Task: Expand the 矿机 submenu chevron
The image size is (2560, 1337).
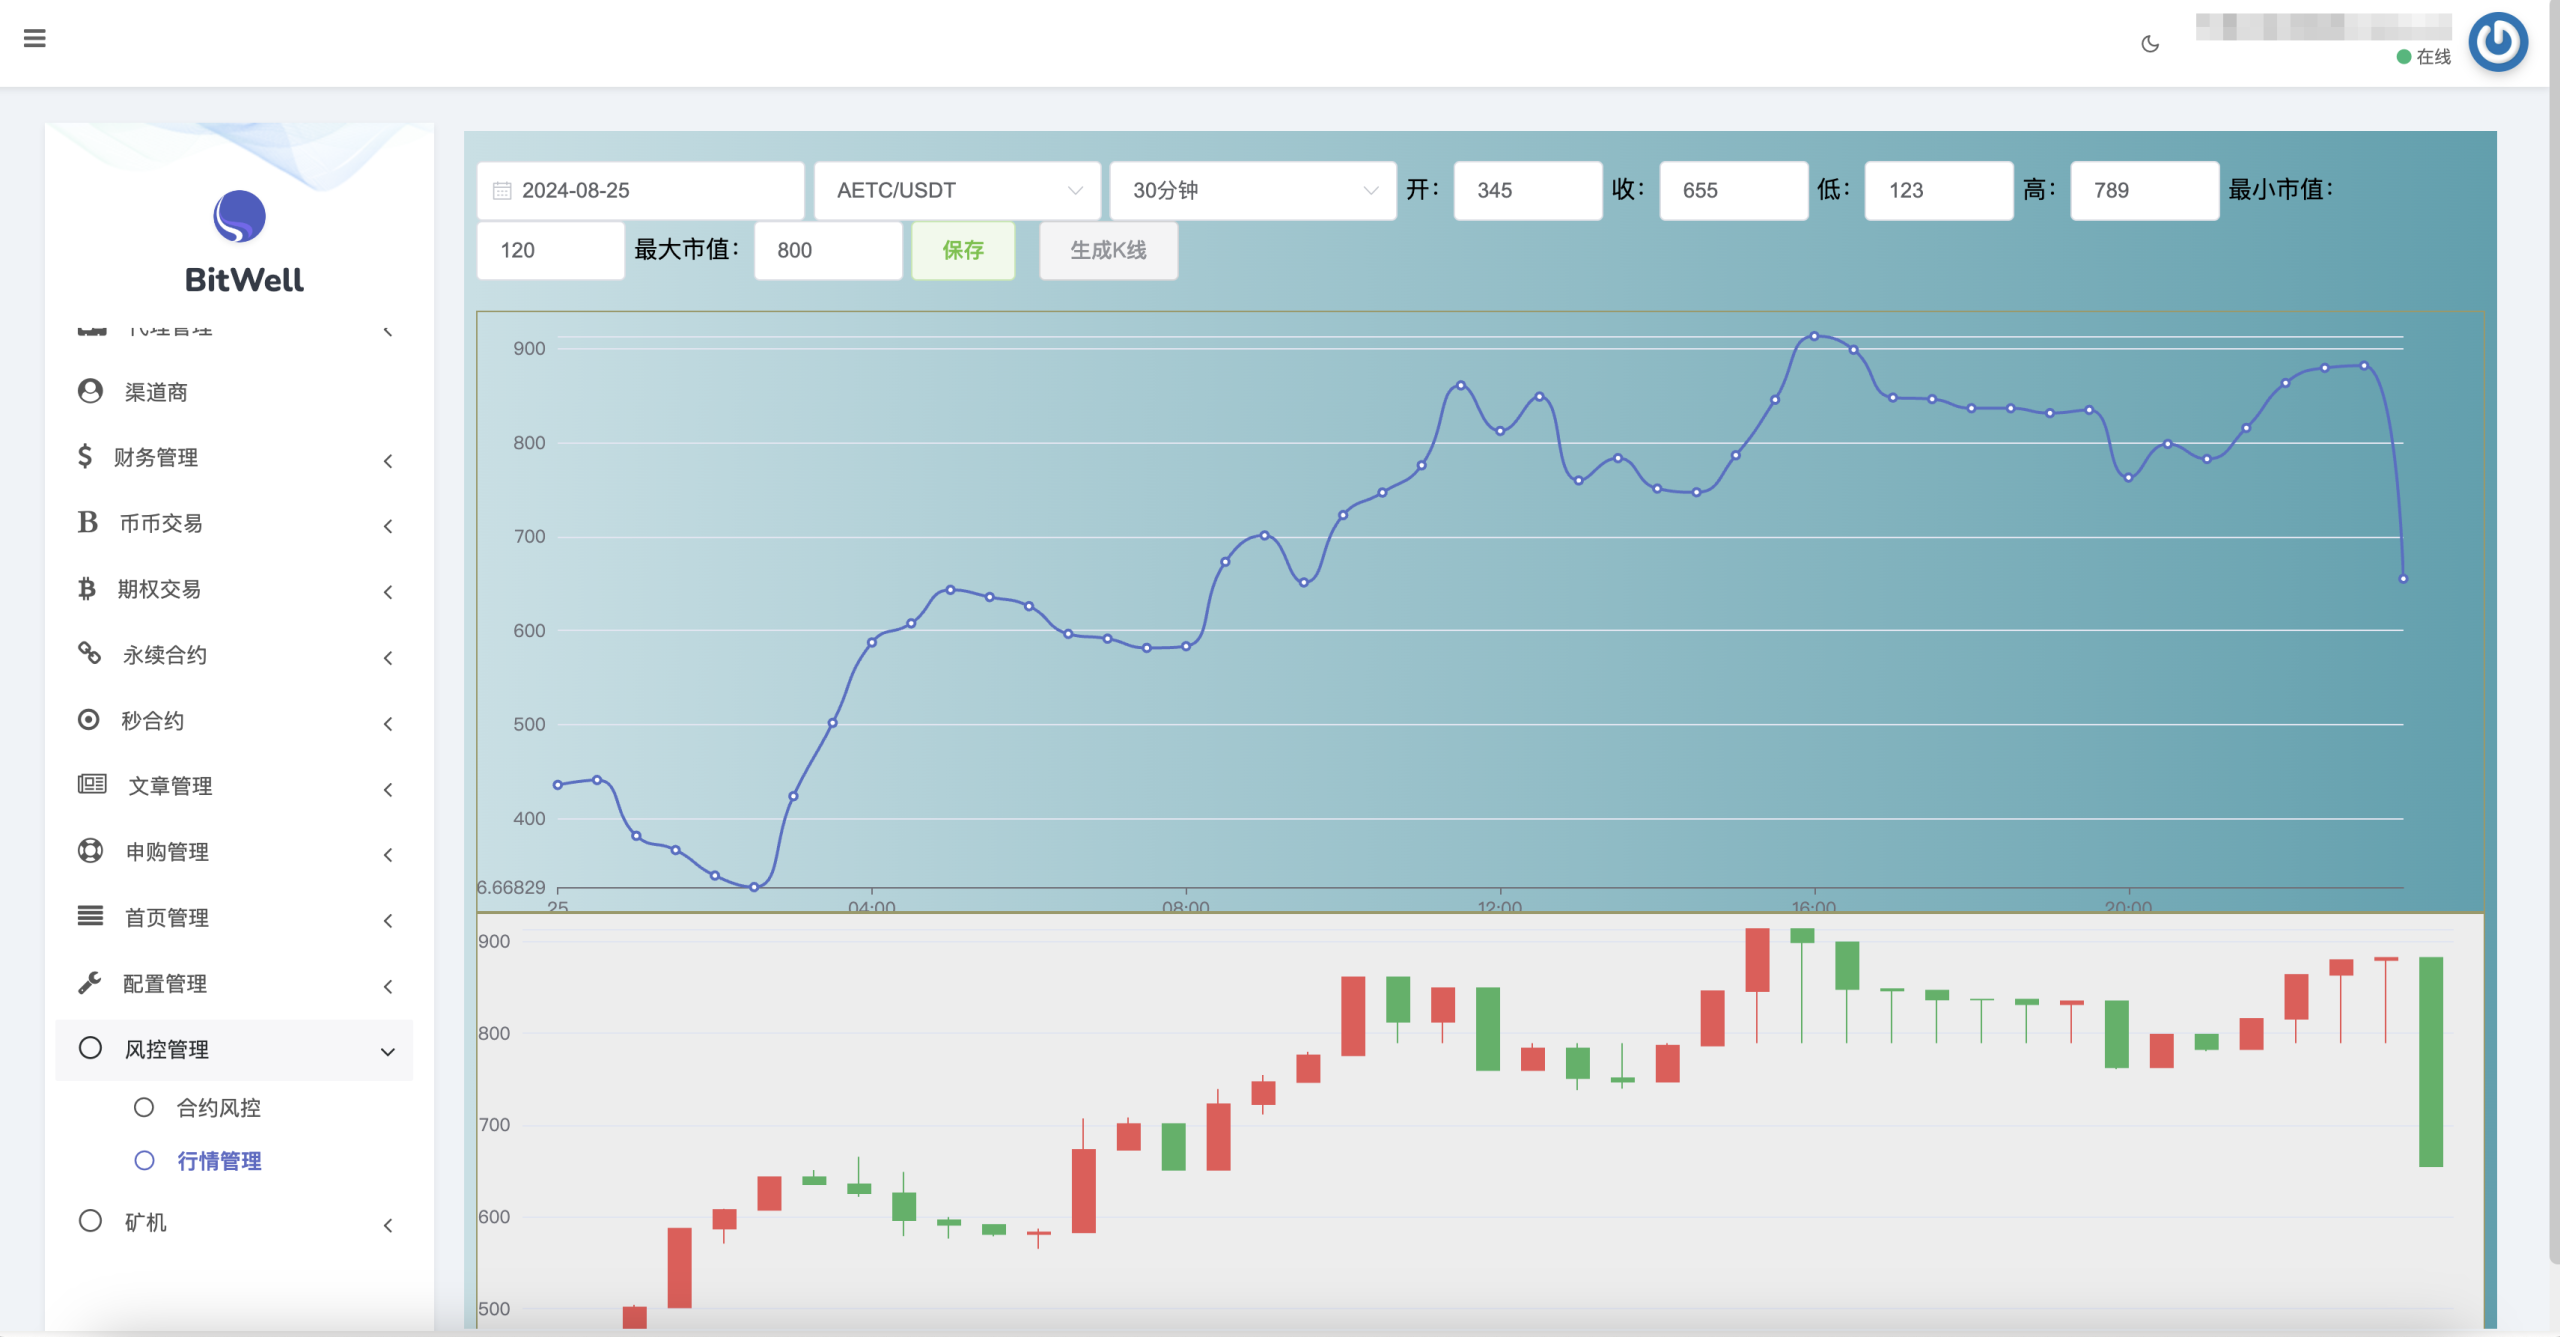Action: 388,1225
